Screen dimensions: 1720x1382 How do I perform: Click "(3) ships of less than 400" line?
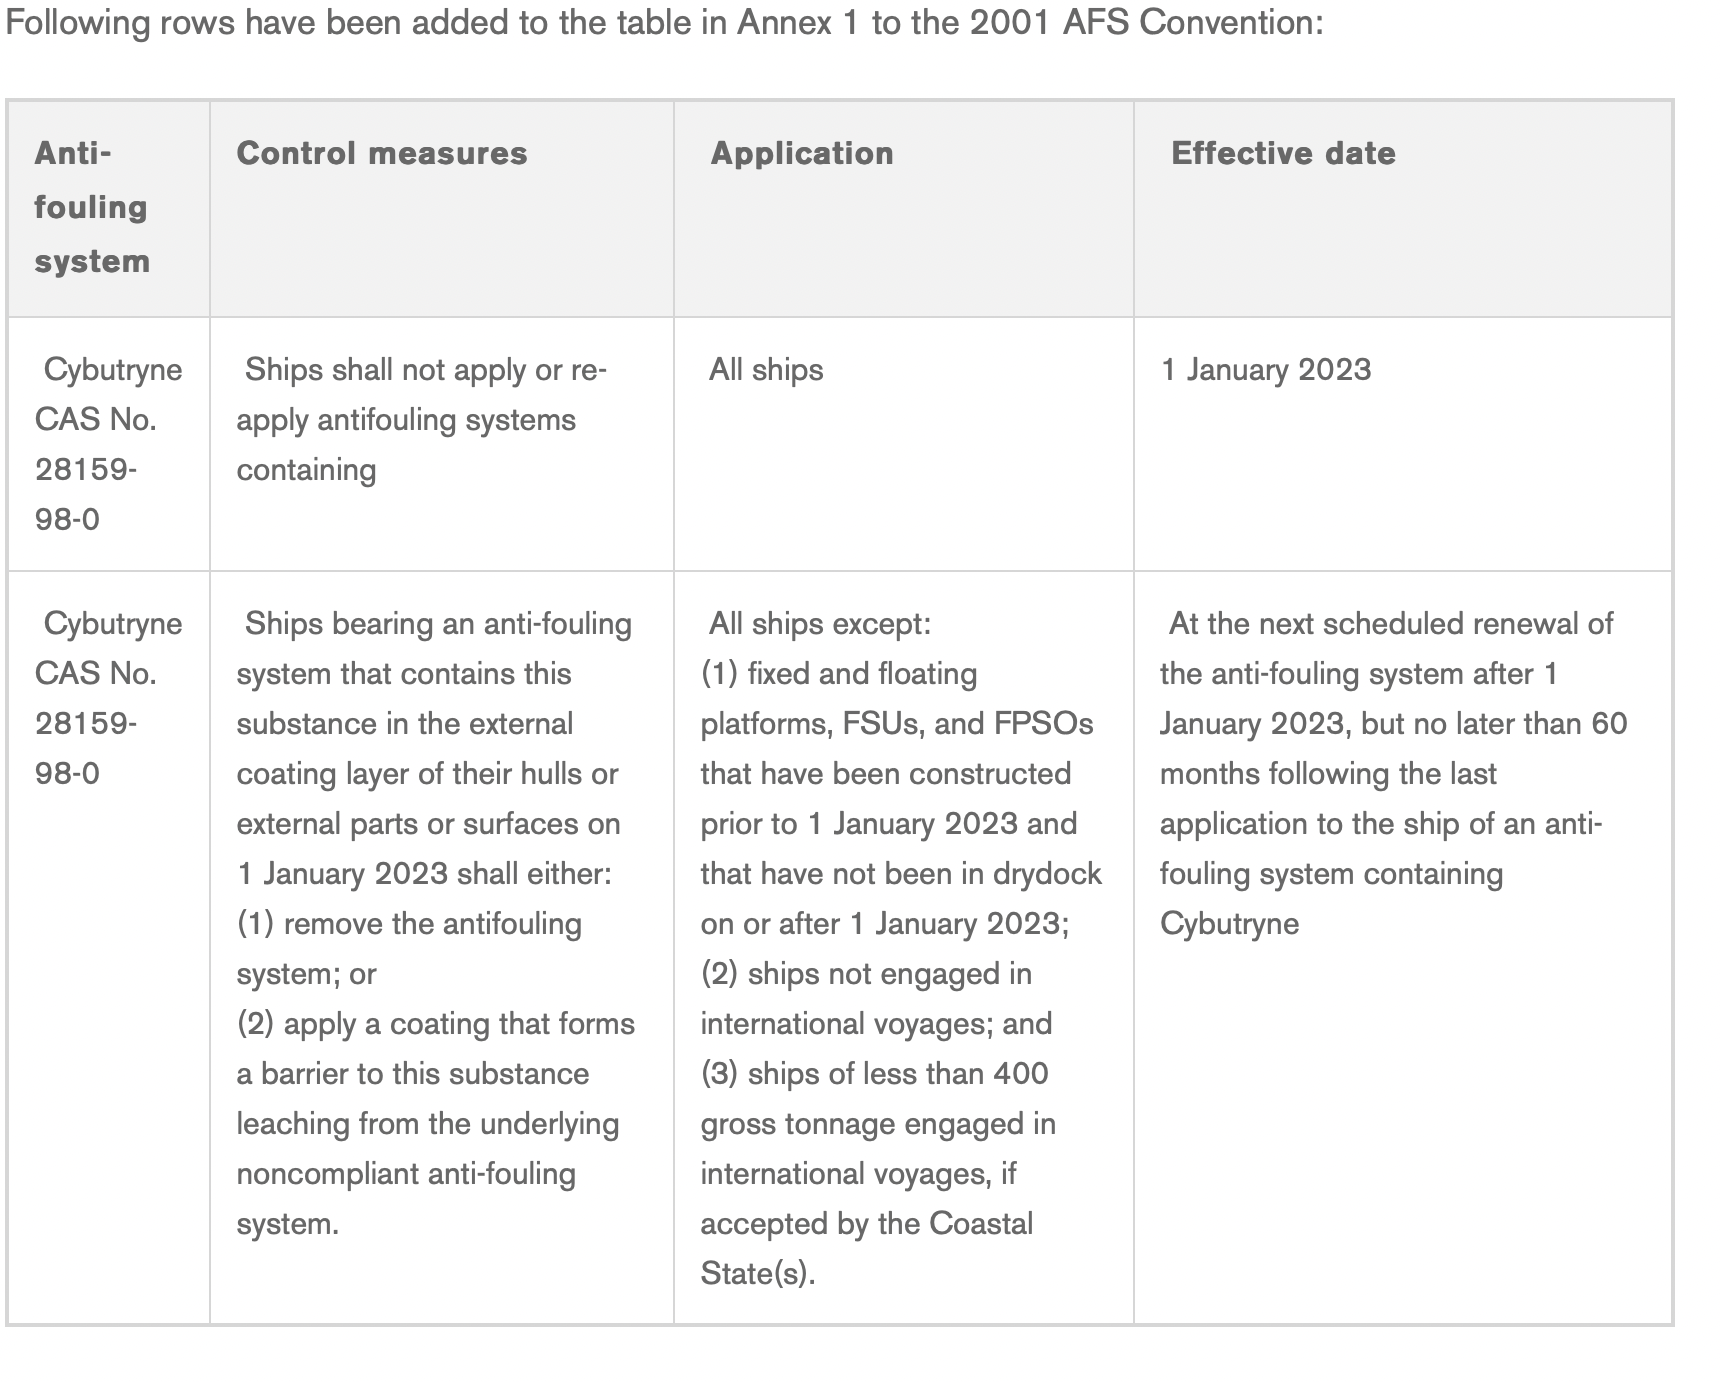[874, 1073]
